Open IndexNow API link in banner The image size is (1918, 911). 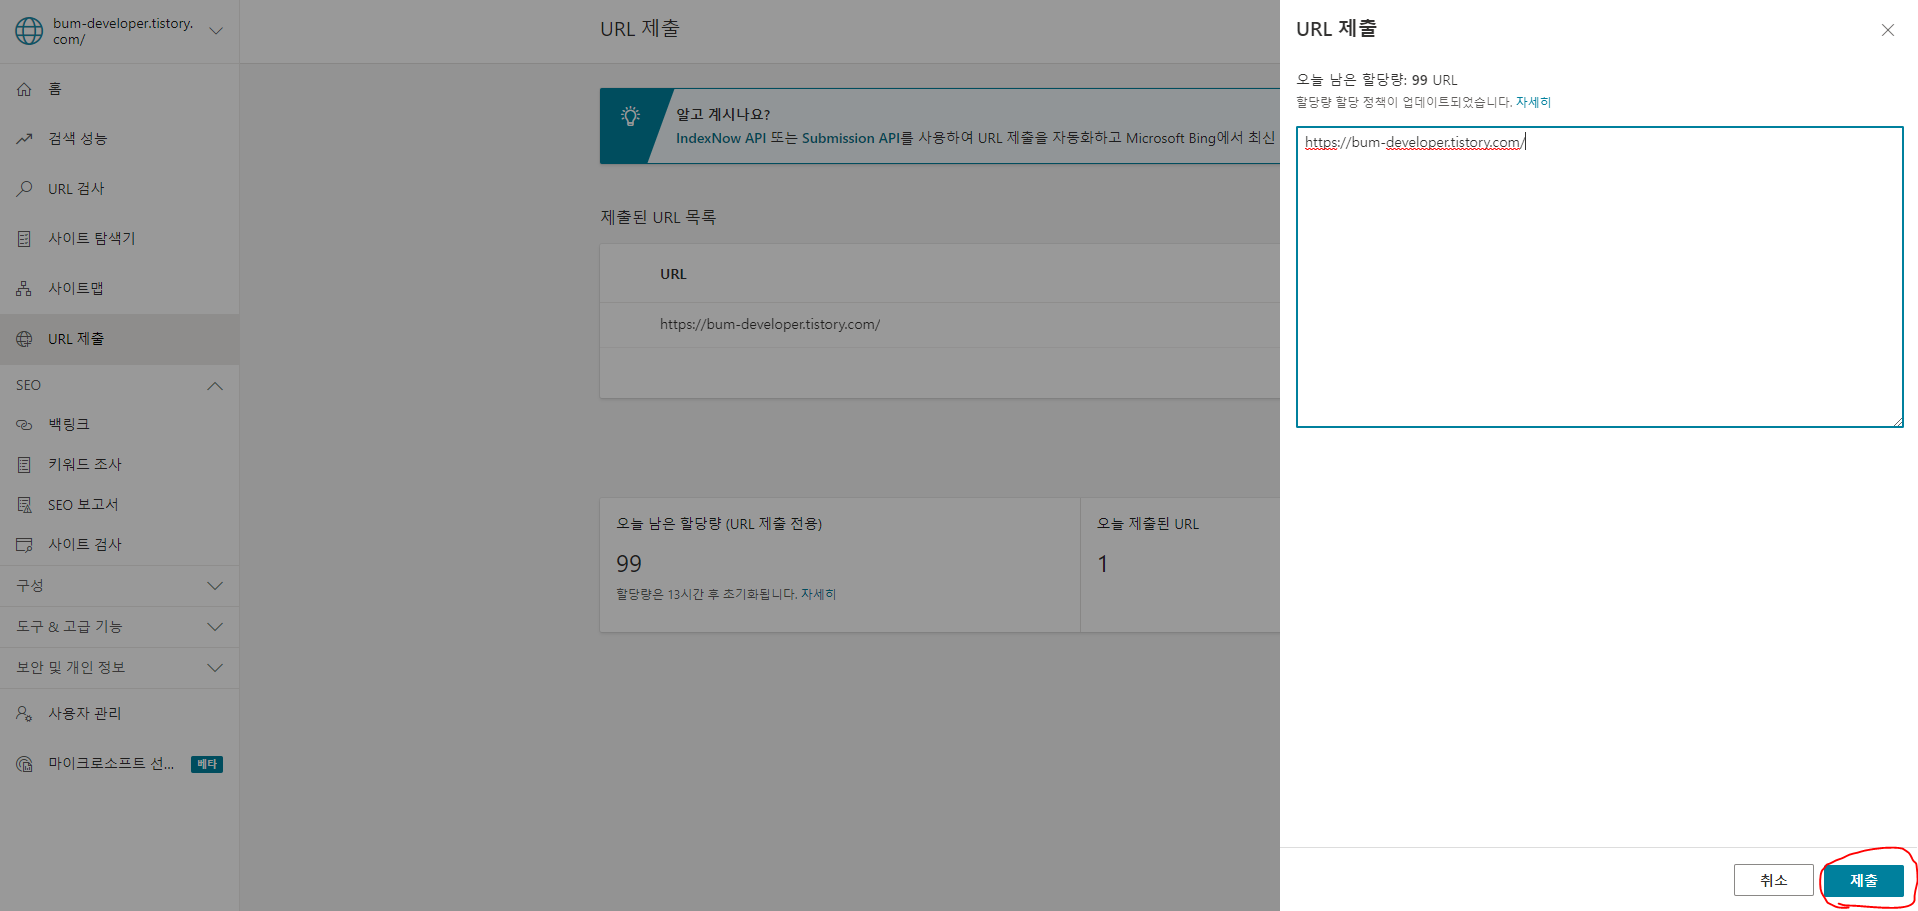coord(721,138)
